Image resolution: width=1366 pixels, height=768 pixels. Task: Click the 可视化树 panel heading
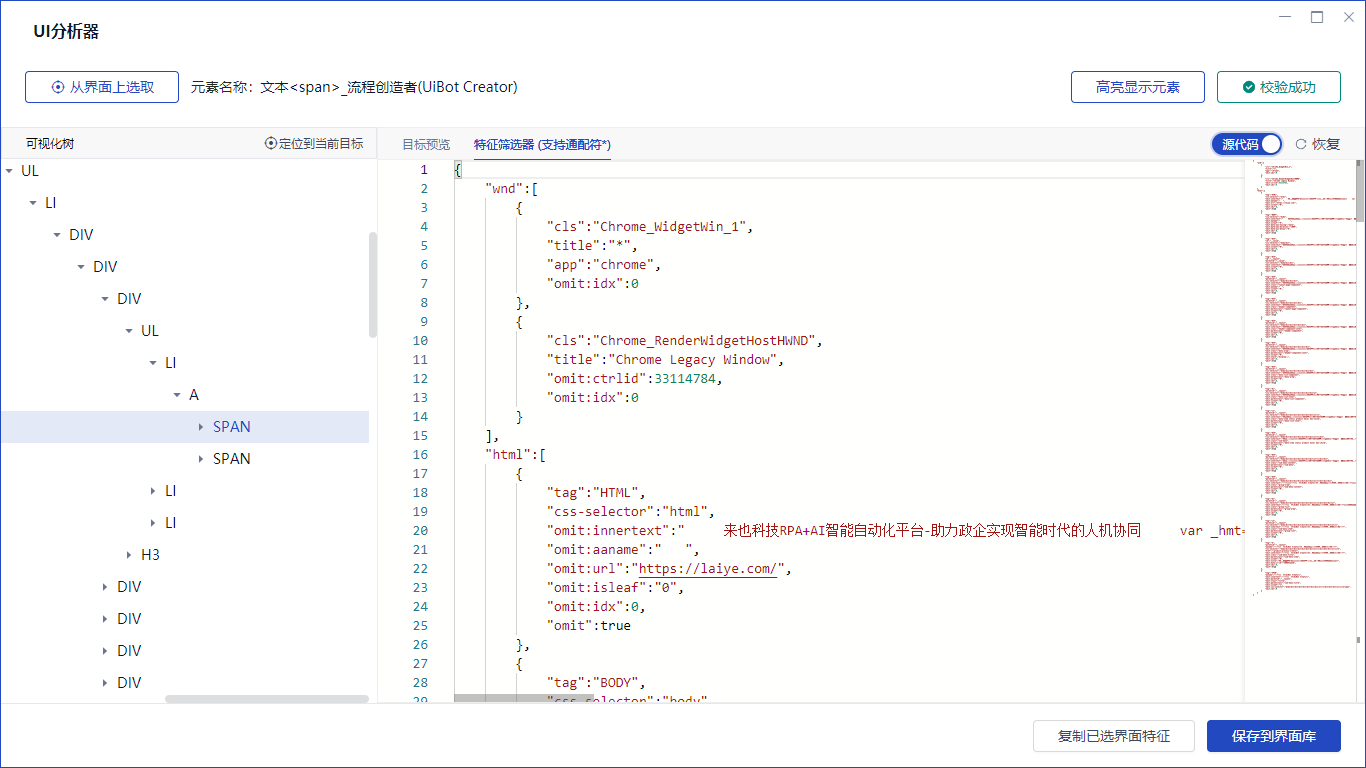[50, 143]
